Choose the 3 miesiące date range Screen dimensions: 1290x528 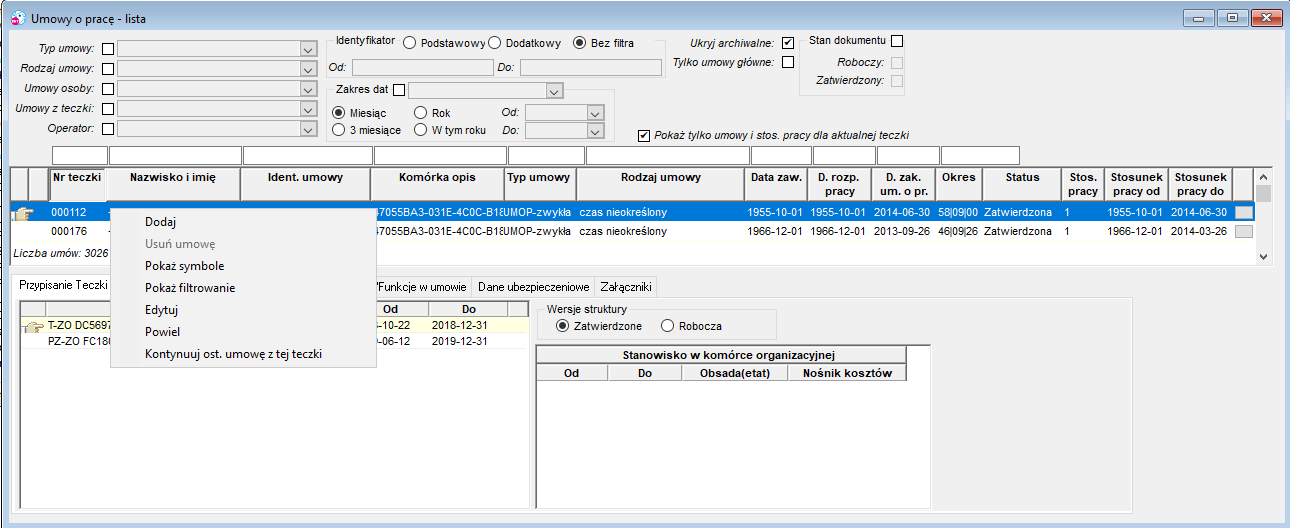(339, 130)
